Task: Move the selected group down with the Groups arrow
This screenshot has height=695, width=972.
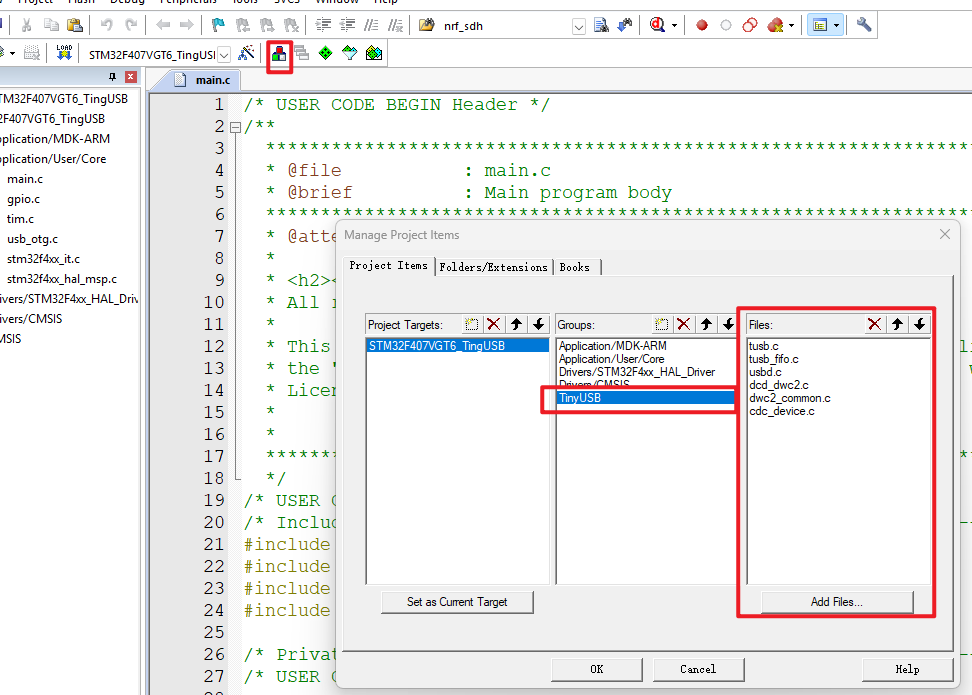Action: tap(728, 324)
